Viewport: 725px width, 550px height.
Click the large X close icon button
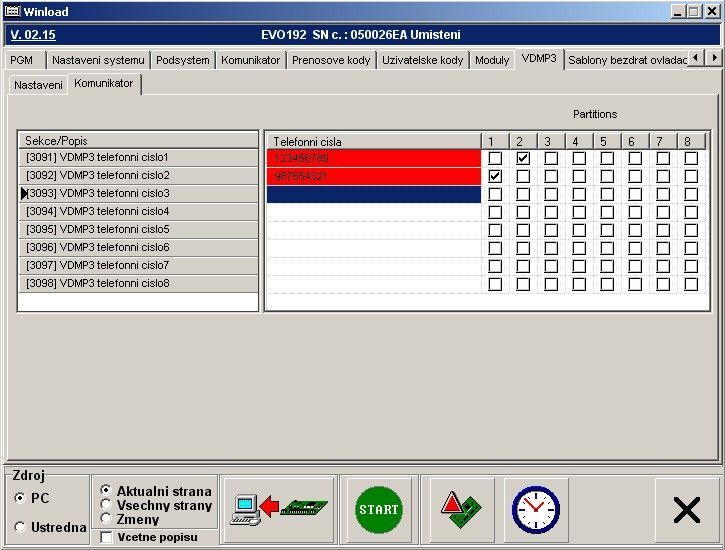click(x=686, y=510)
